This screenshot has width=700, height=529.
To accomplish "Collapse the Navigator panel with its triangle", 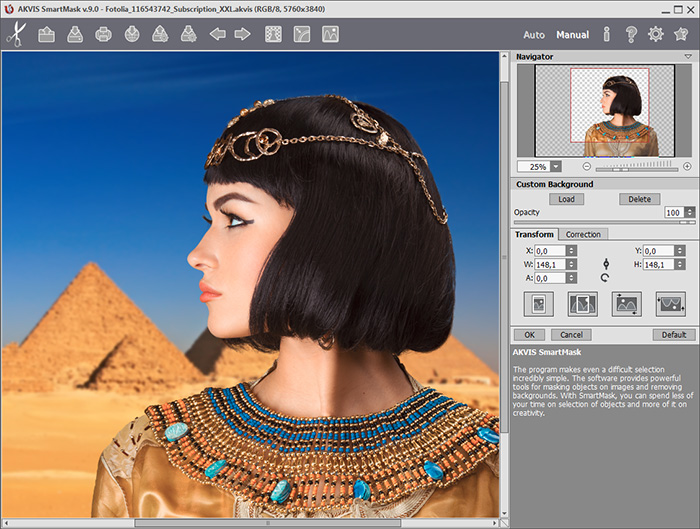I will [x=688, y=57].
